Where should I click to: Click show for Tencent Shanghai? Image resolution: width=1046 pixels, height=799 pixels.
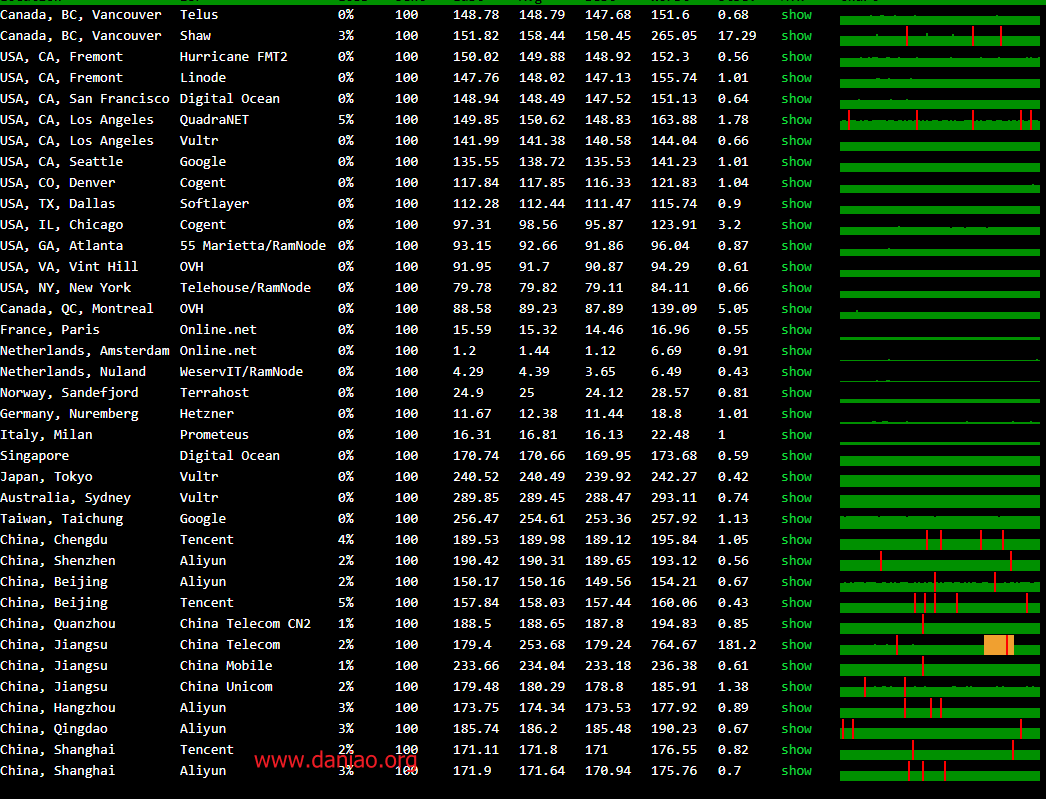(797, 750)
